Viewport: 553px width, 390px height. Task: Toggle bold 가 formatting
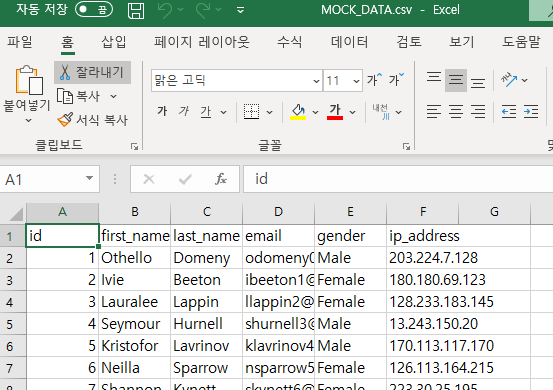click(162, 111)
